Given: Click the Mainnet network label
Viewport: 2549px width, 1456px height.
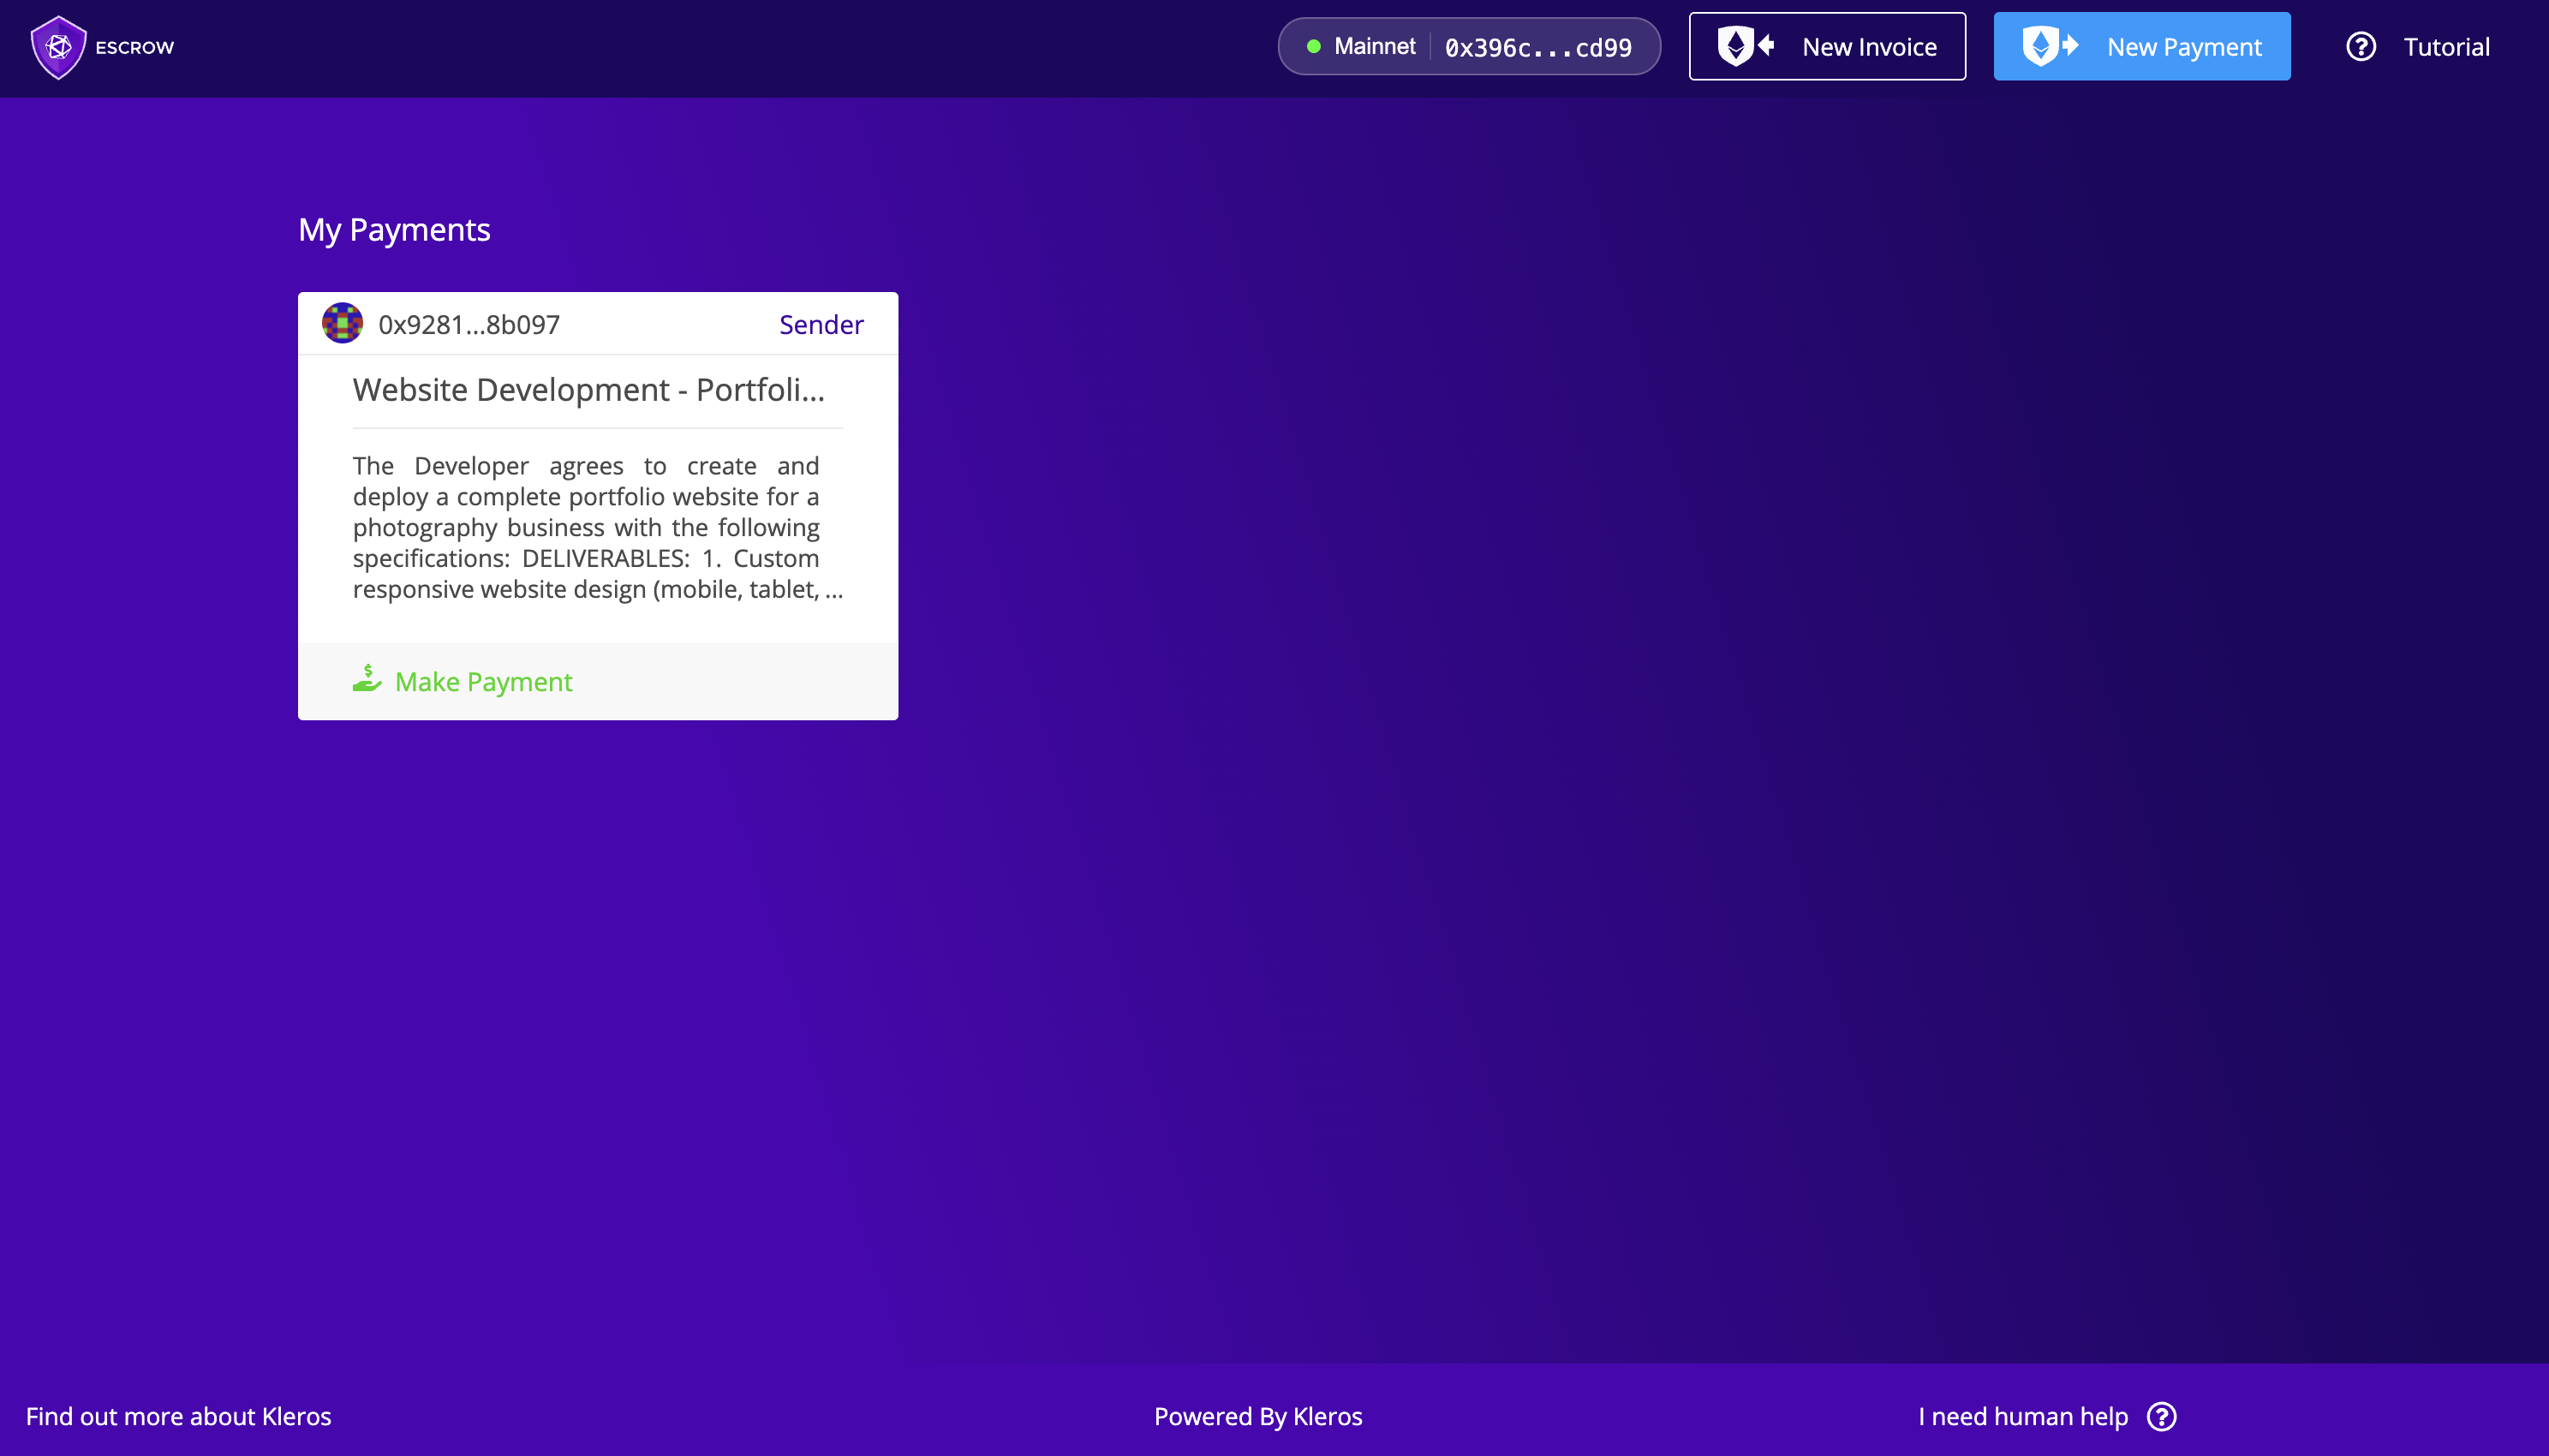Looking at the screenshot, I should click(1374, 46).
